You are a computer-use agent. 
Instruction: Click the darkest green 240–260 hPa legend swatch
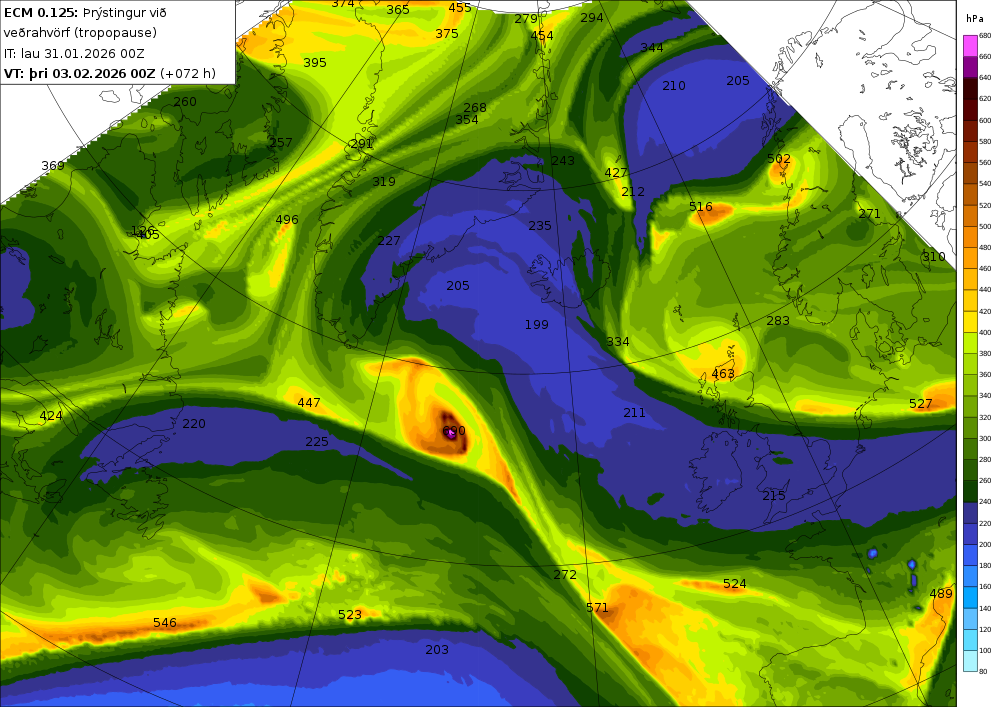point(970,492)
